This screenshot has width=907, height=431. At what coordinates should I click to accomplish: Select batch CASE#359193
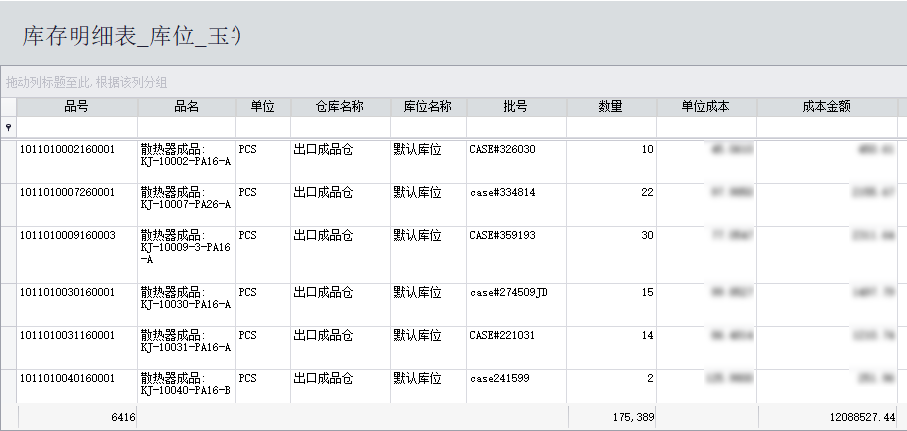[x=503, y=235]
